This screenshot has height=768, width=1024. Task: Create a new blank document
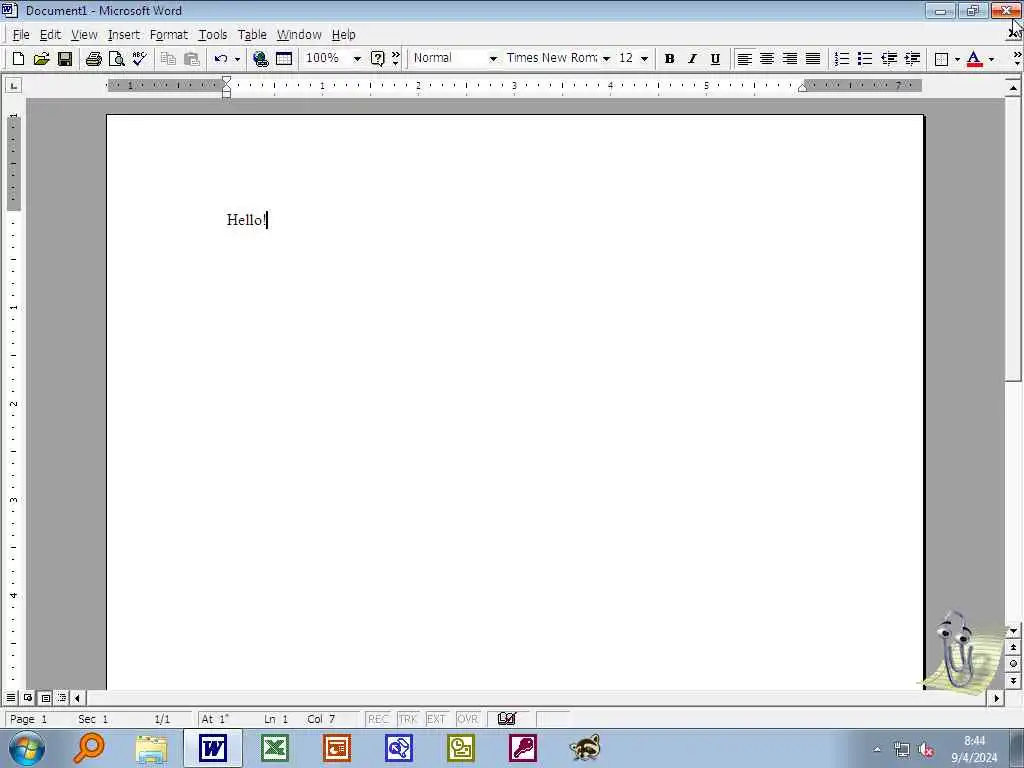[18, 59]
